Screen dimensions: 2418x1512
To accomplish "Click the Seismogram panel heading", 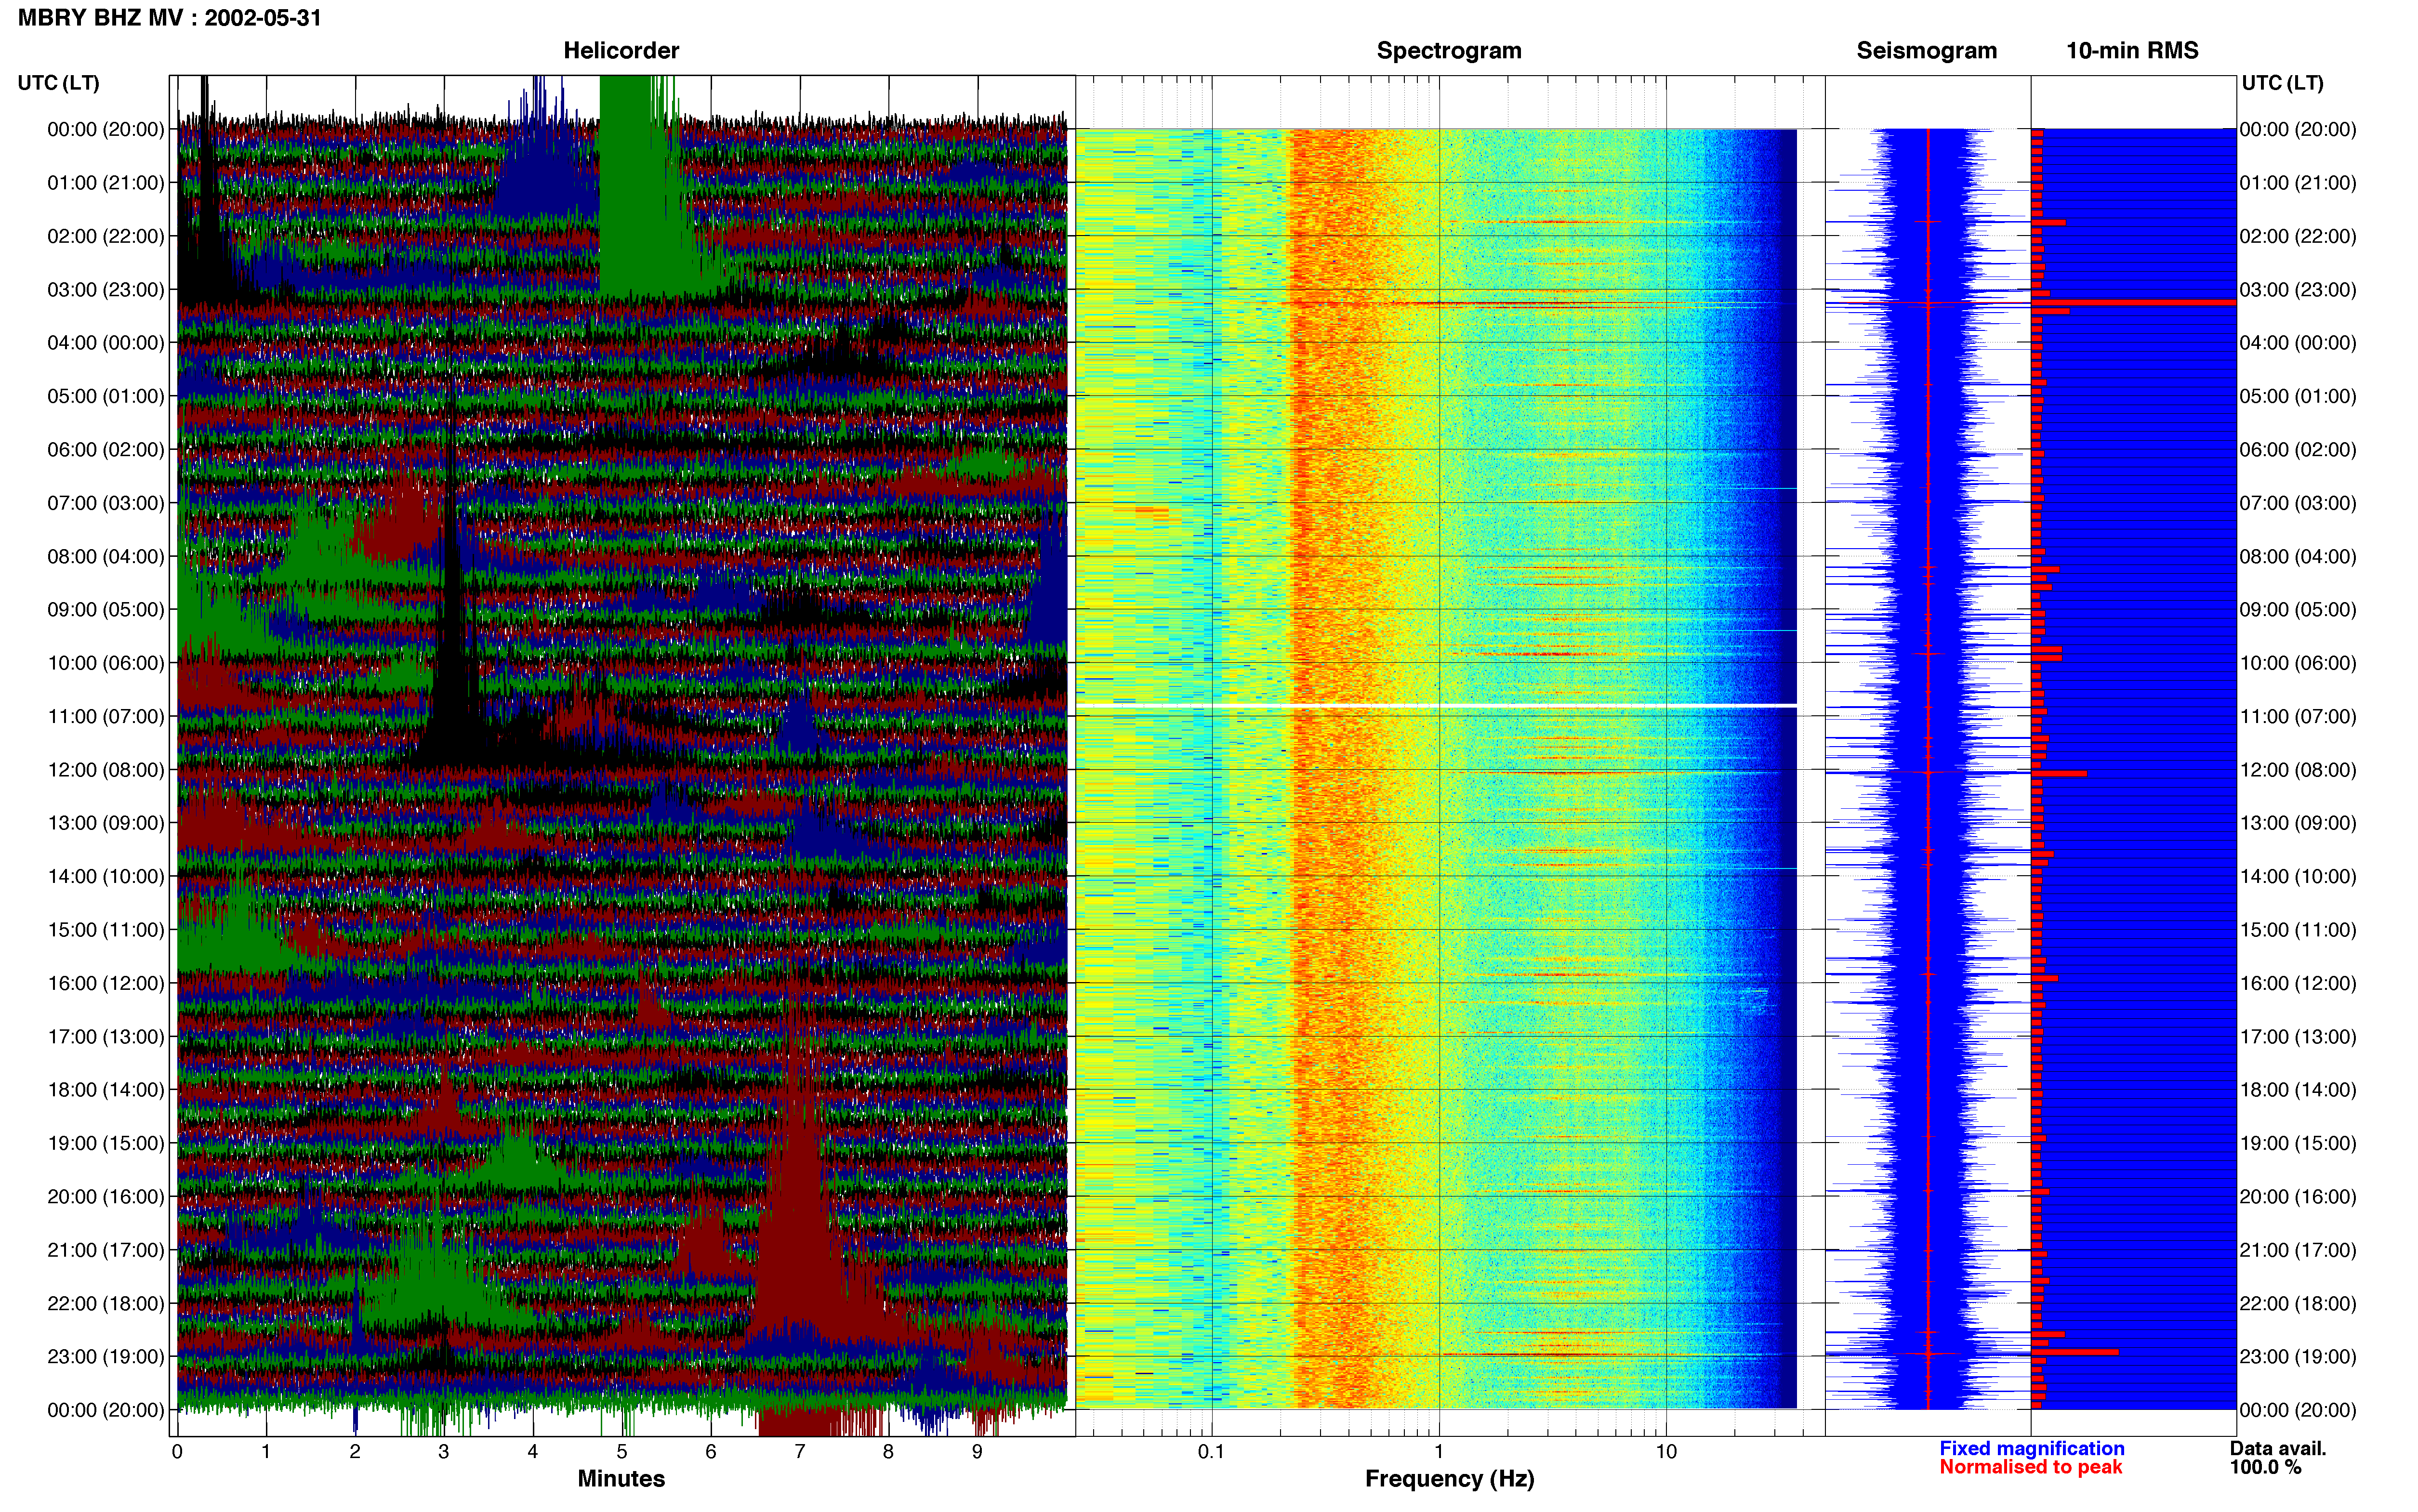I will coord(1926,50).
